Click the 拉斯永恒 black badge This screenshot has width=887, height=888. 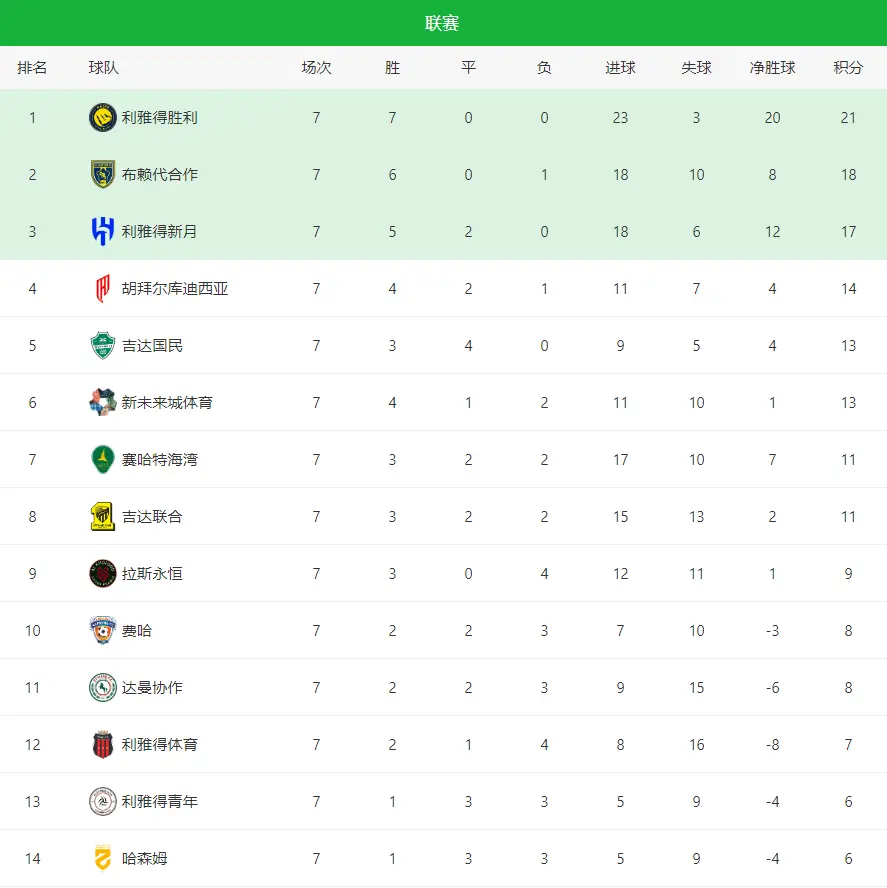pyautogui.click(x=103, y=573)
